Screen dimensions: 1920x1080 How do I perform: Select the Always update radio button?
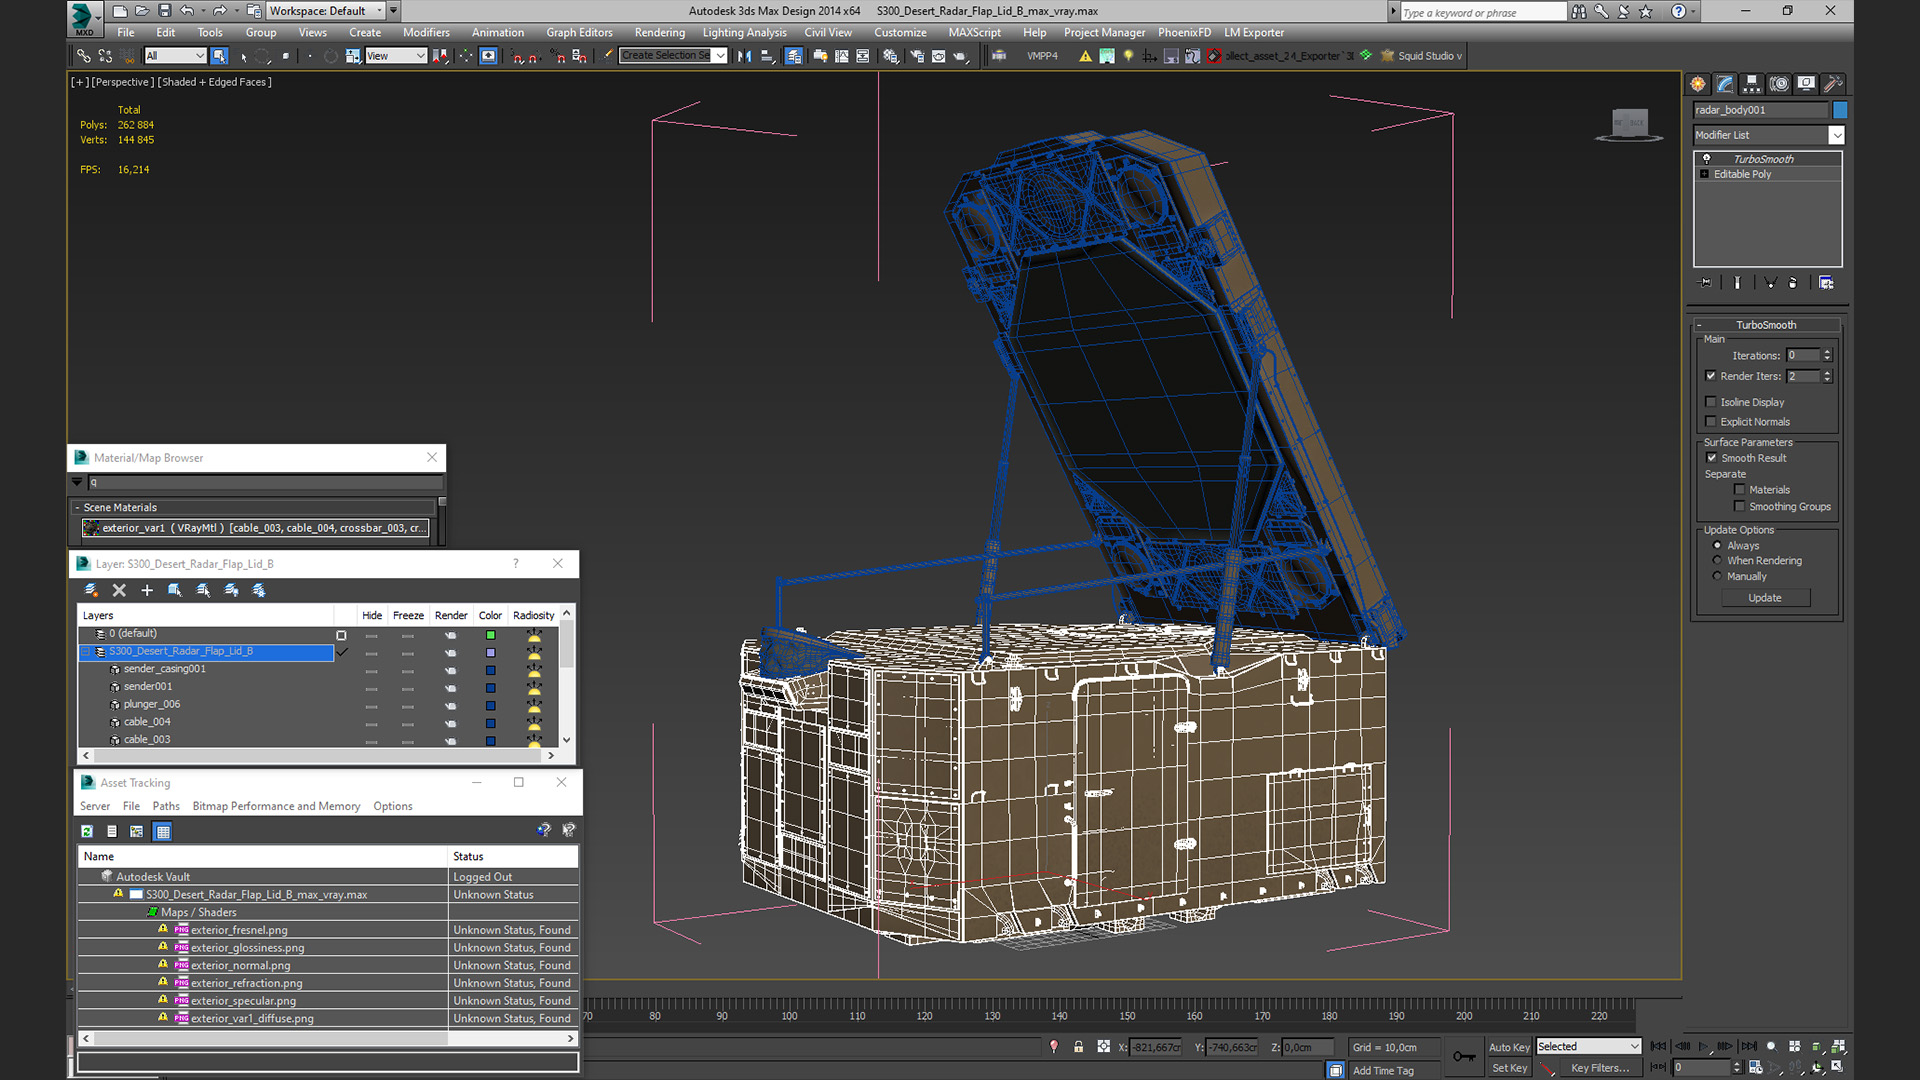[1717, 545]
